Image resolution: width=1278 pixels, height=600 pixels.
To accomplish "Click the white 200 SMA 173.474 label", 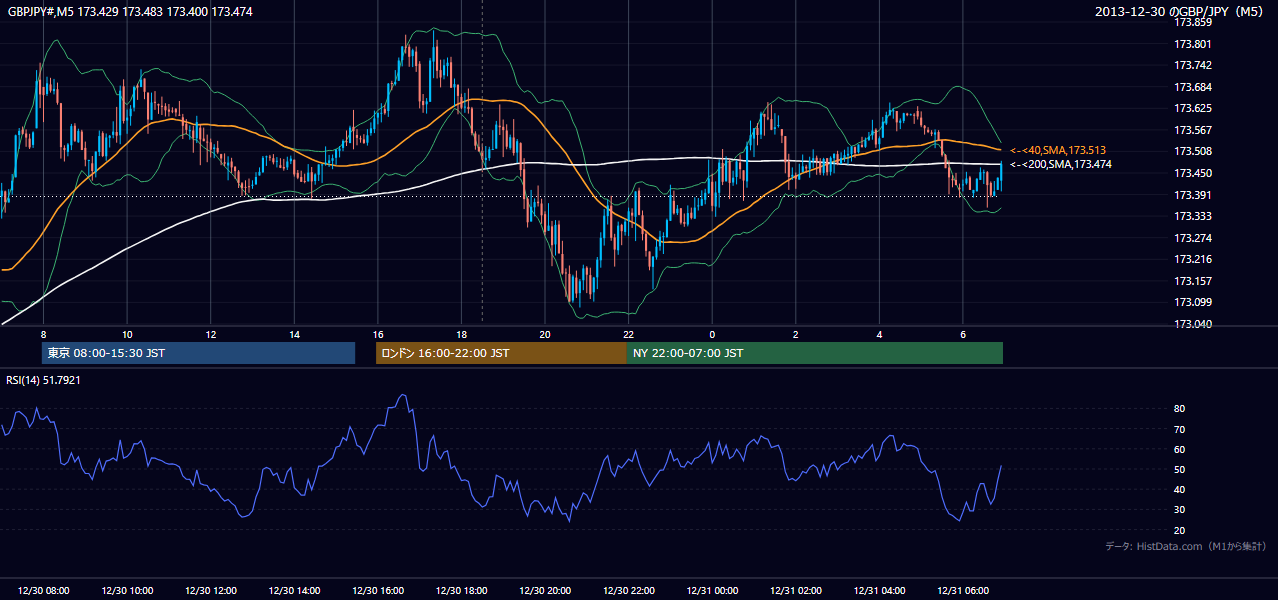I will click(1061, 164).
